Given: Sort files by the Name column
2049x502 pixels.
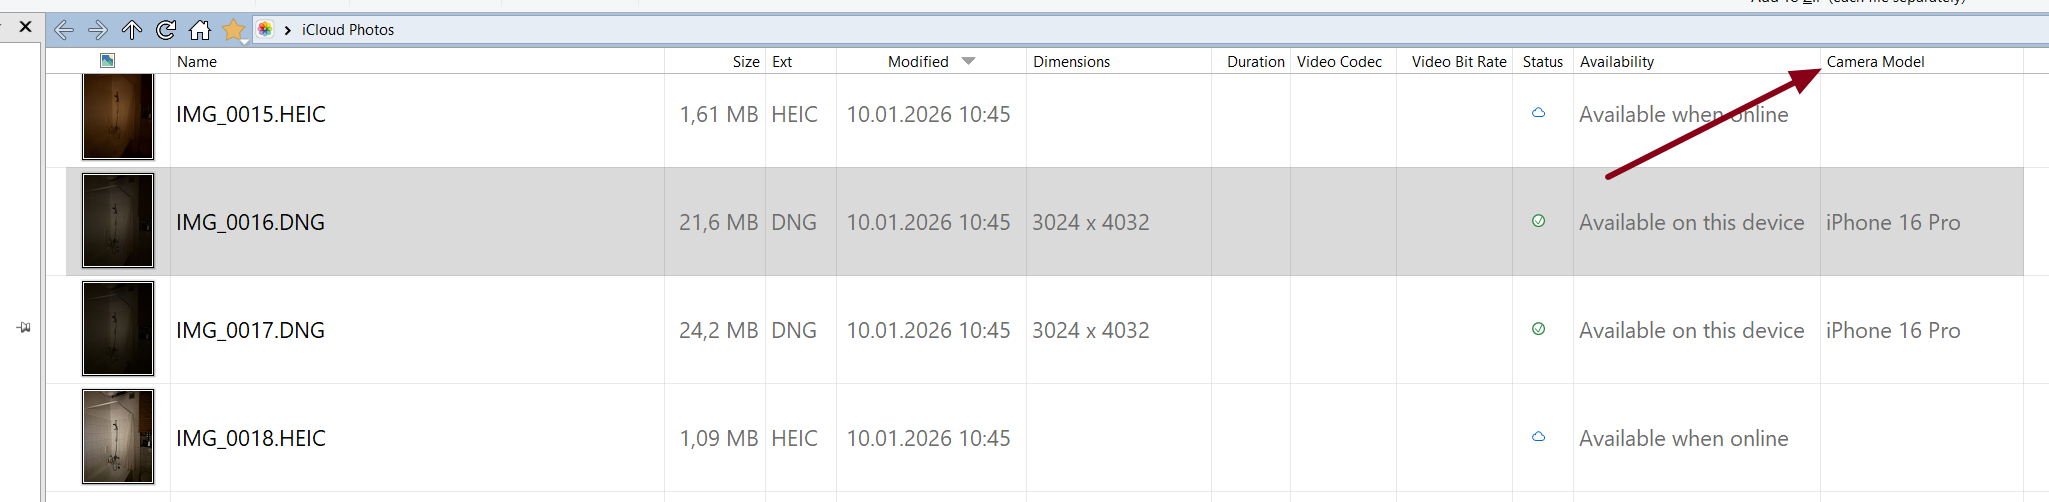Looking at the screenshot, I should pyautogui.click(x=197, y=62).
